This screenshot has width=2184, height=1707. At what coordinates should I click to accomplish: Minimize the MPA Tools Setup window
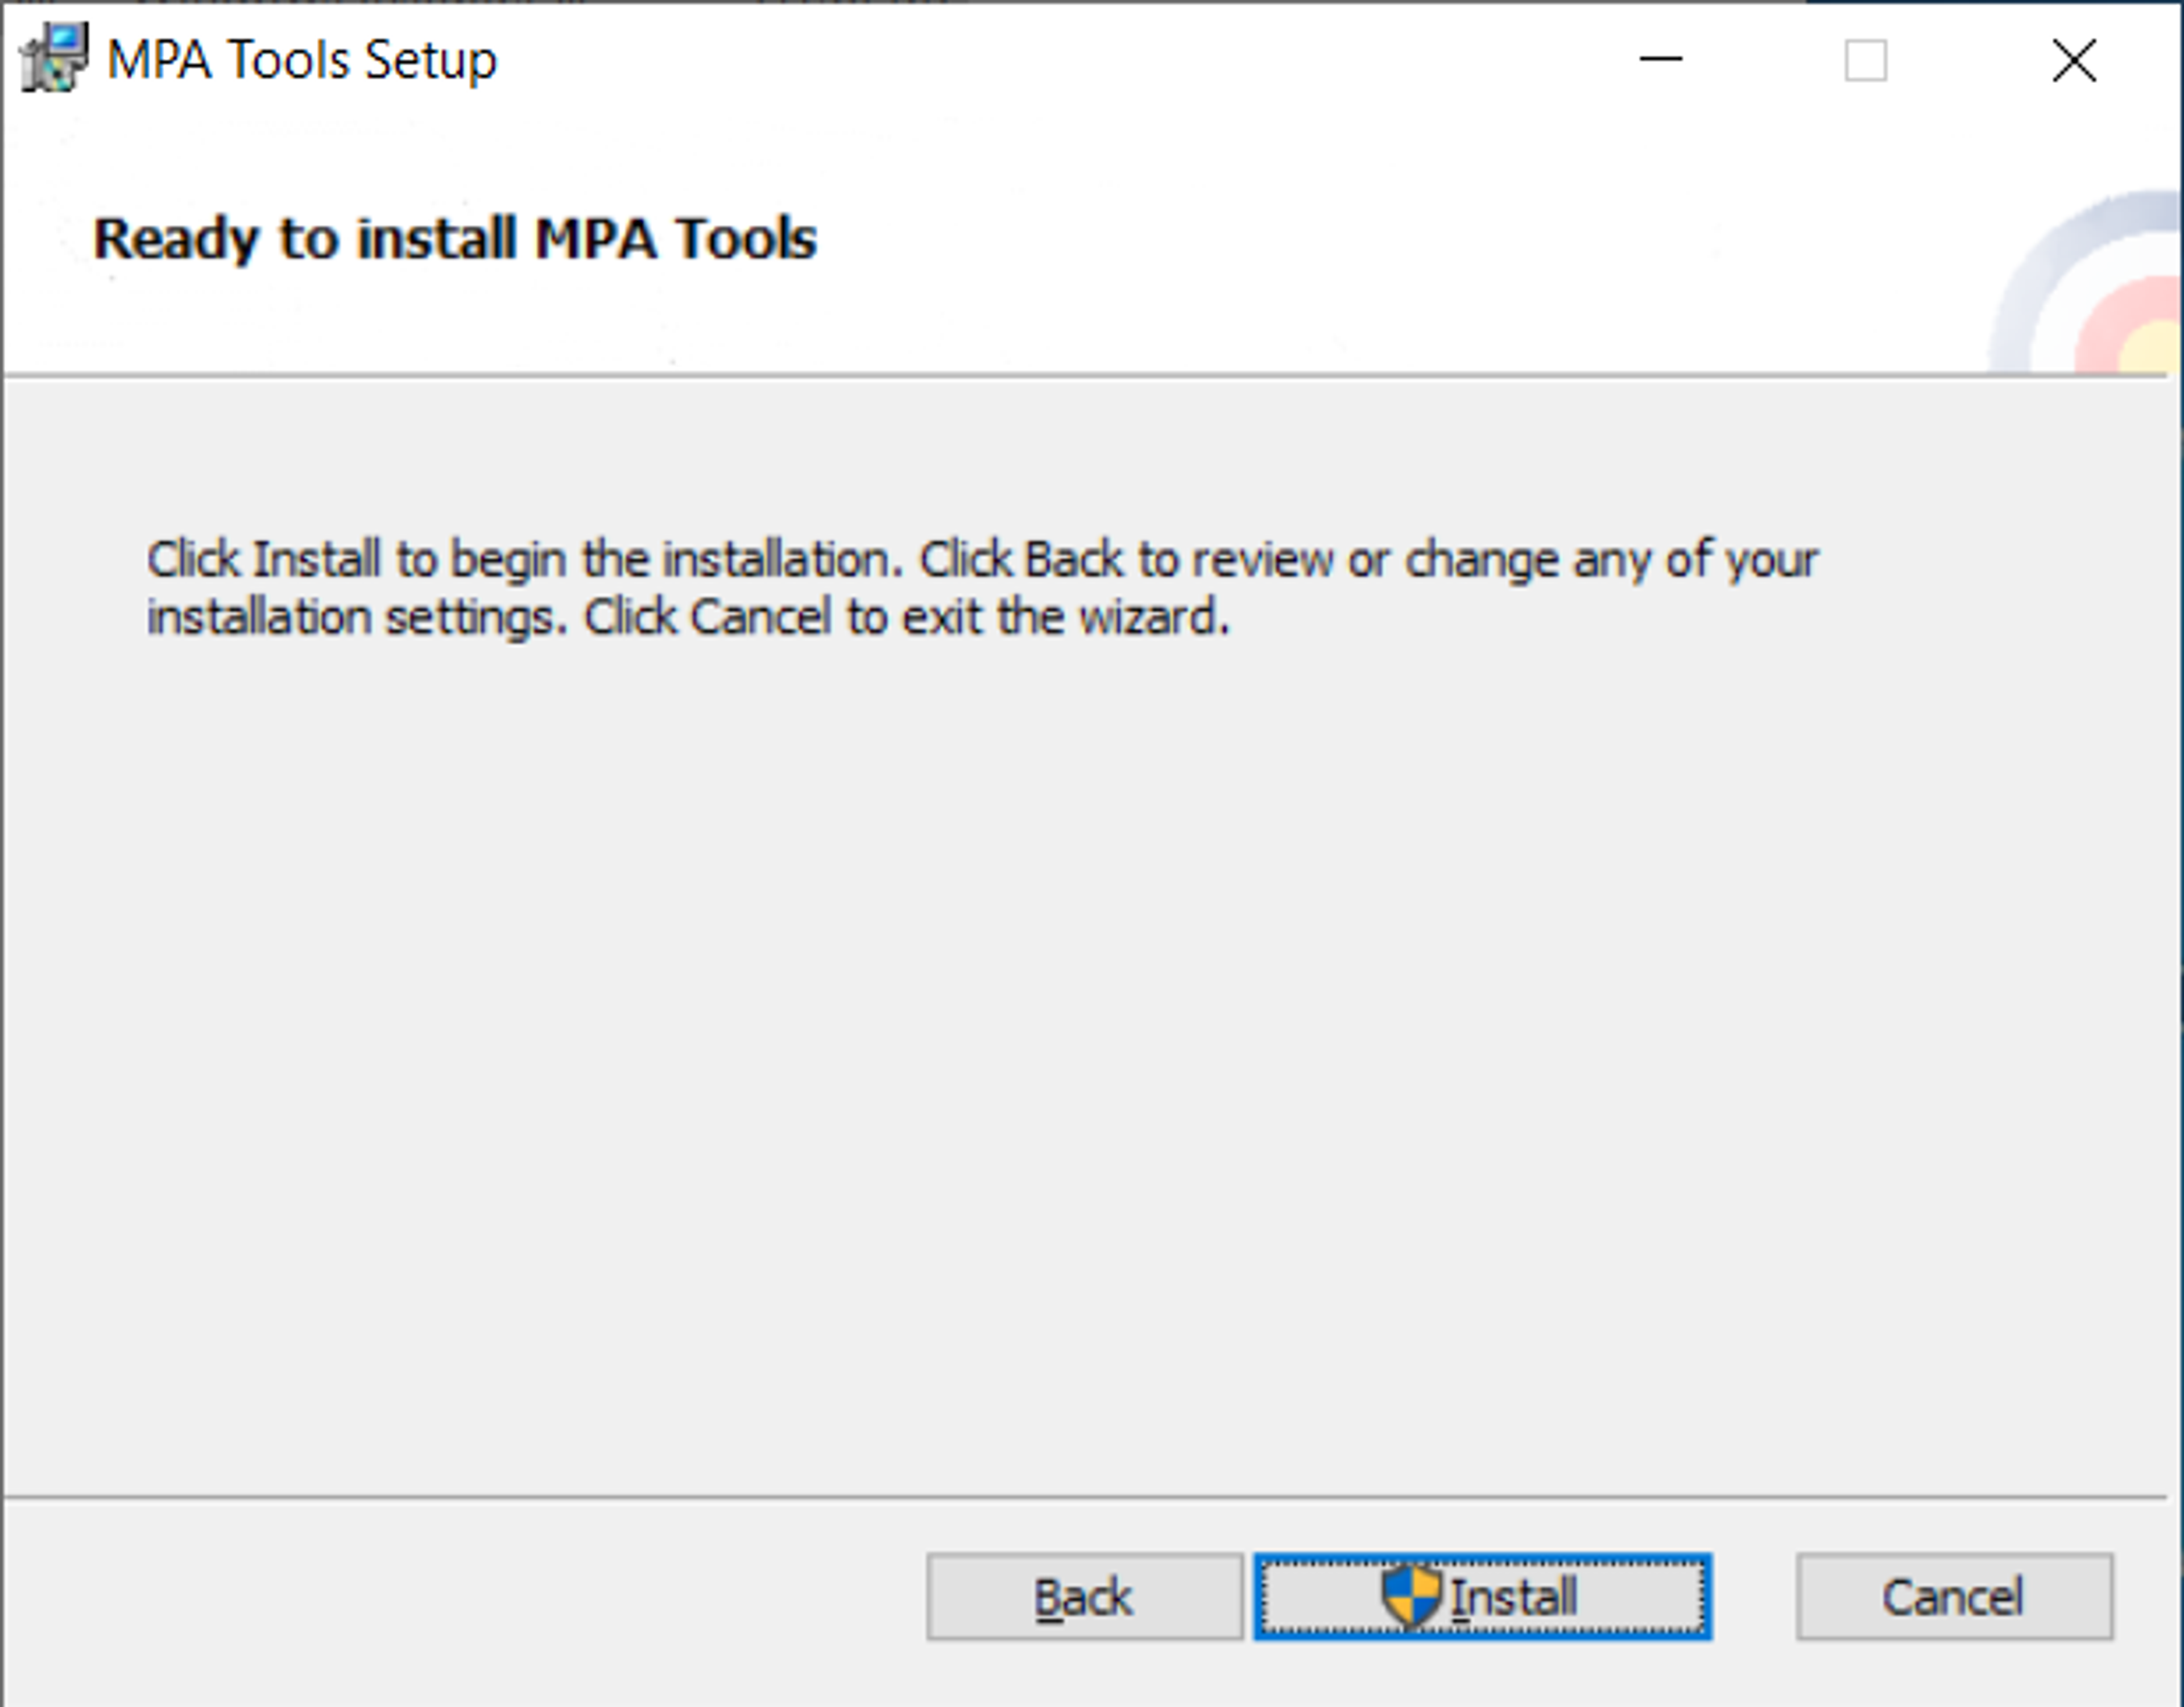point(1660,60)
